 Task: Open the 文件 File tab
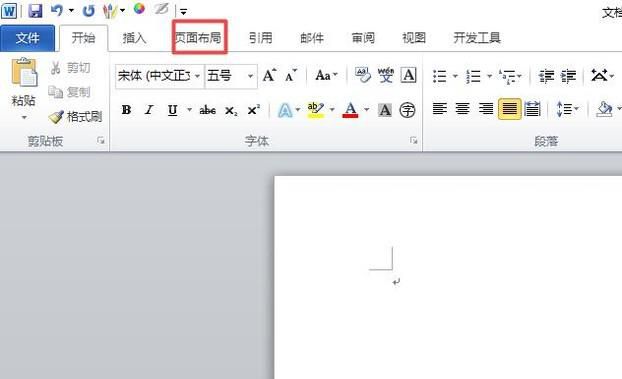(27, 38)
